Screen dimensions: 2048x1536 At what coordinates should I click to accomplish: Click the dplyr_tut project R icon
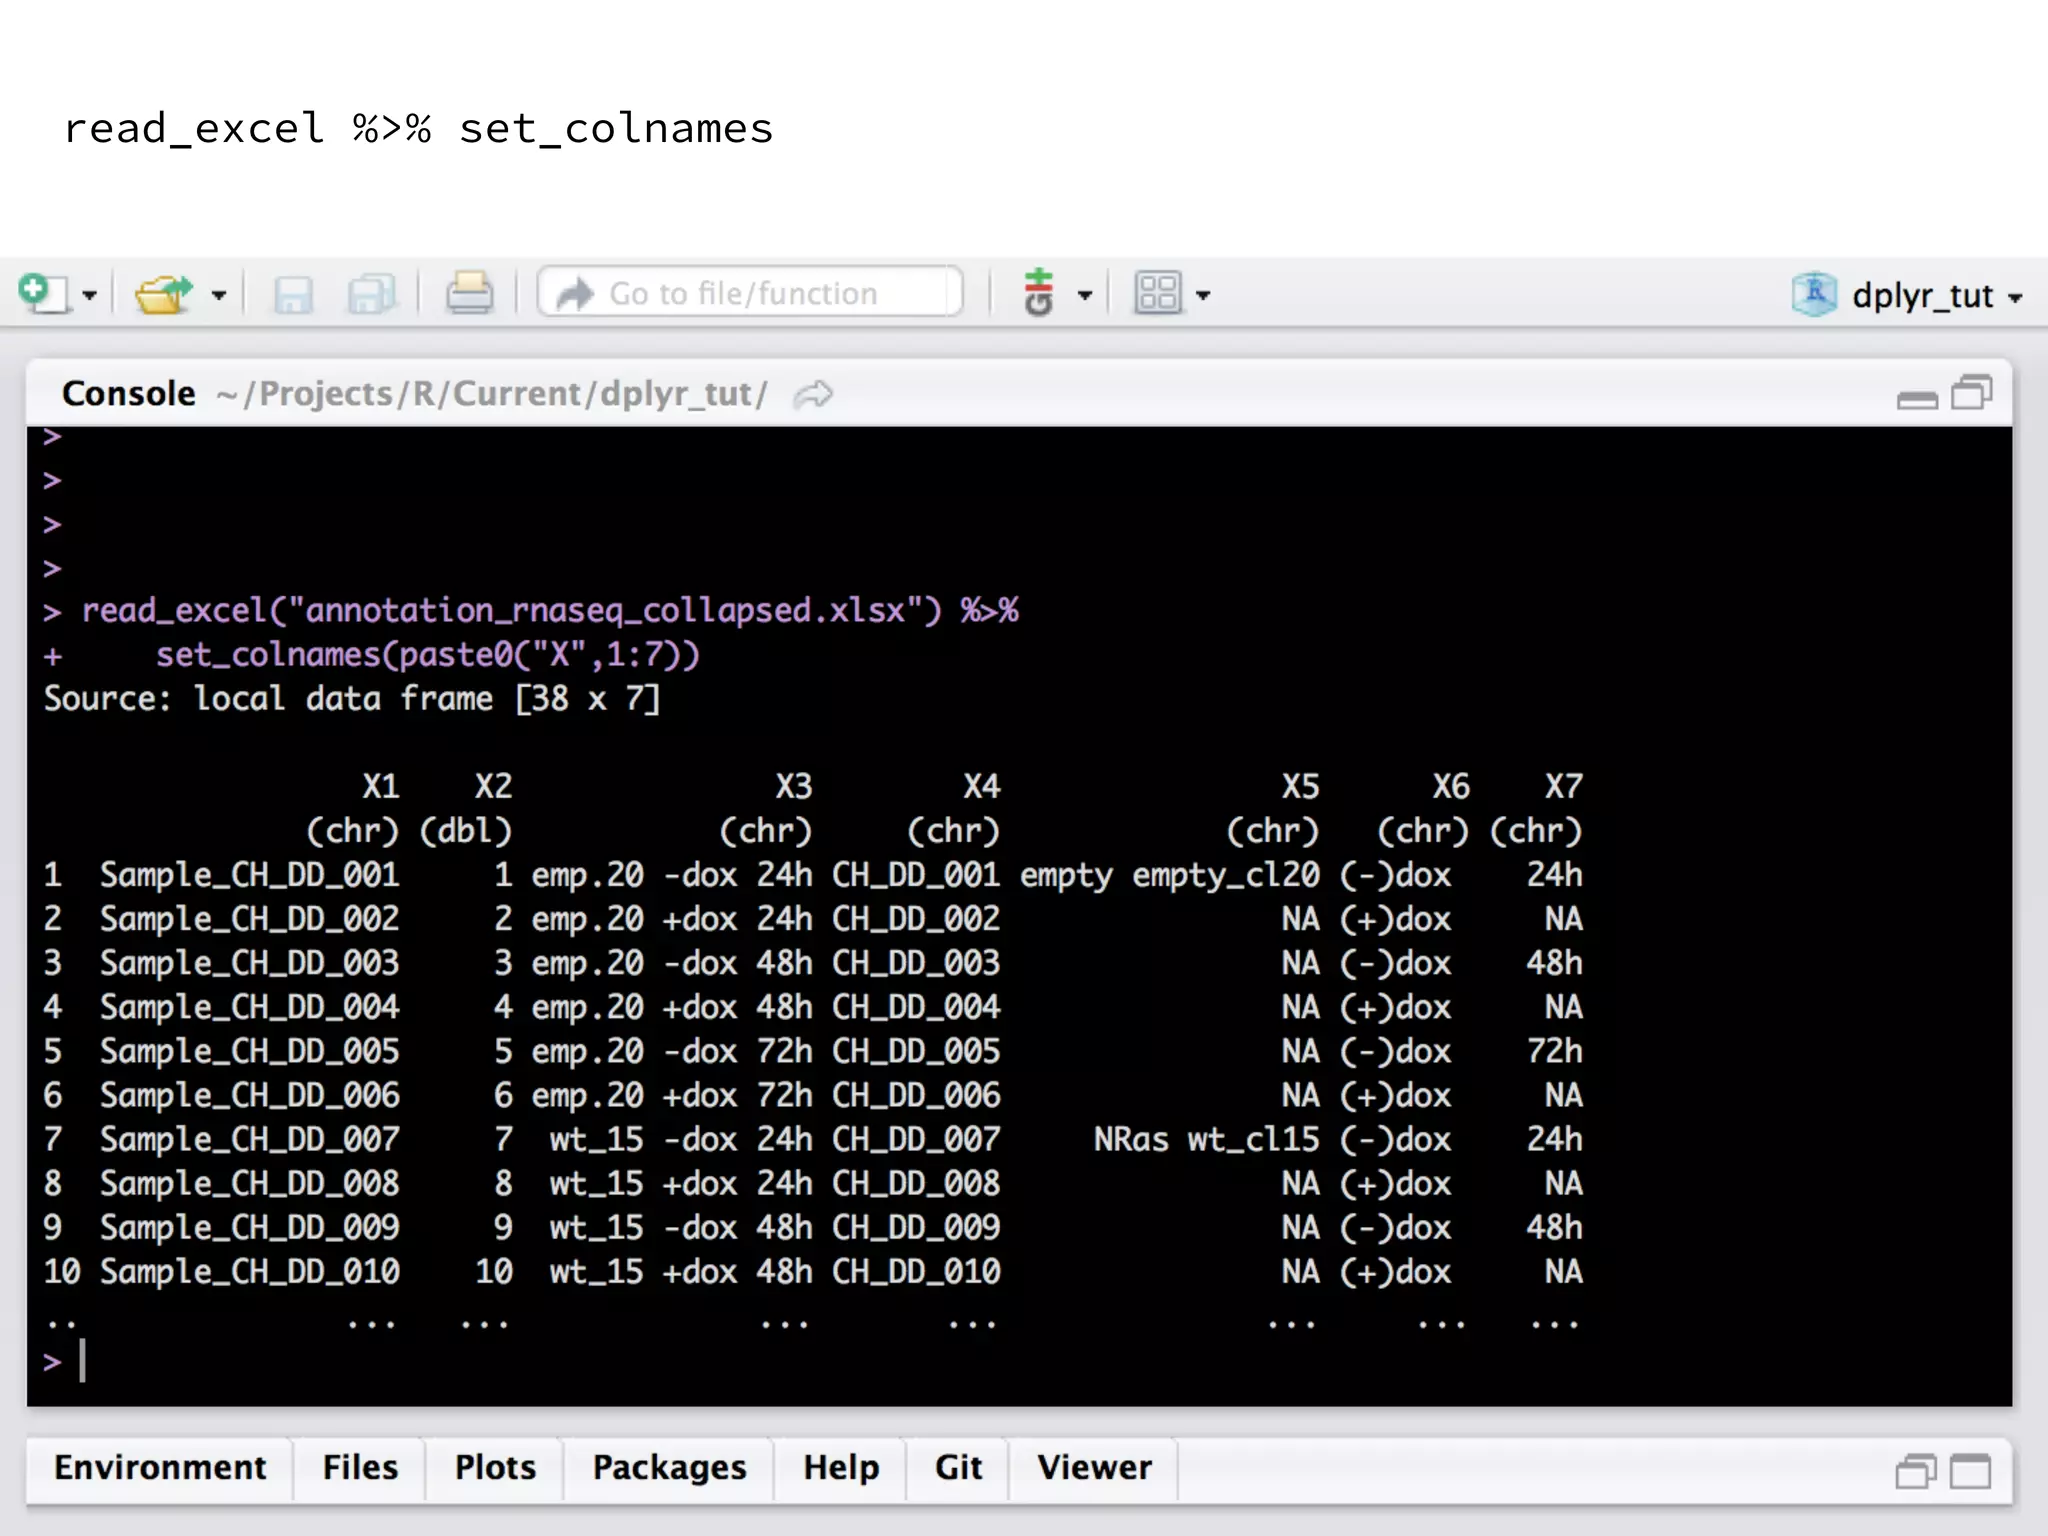[x=1814, y=294]
